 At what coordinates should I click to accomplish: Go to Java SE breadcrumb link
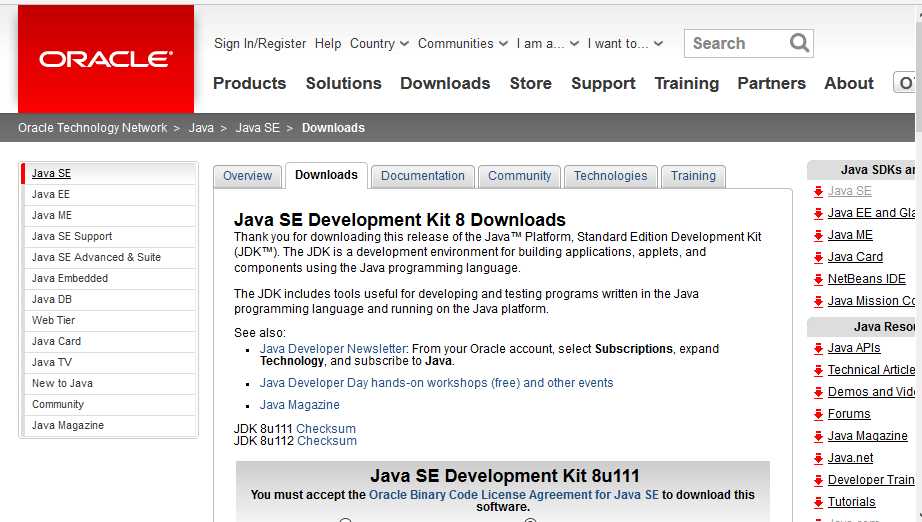pos(258,128)
